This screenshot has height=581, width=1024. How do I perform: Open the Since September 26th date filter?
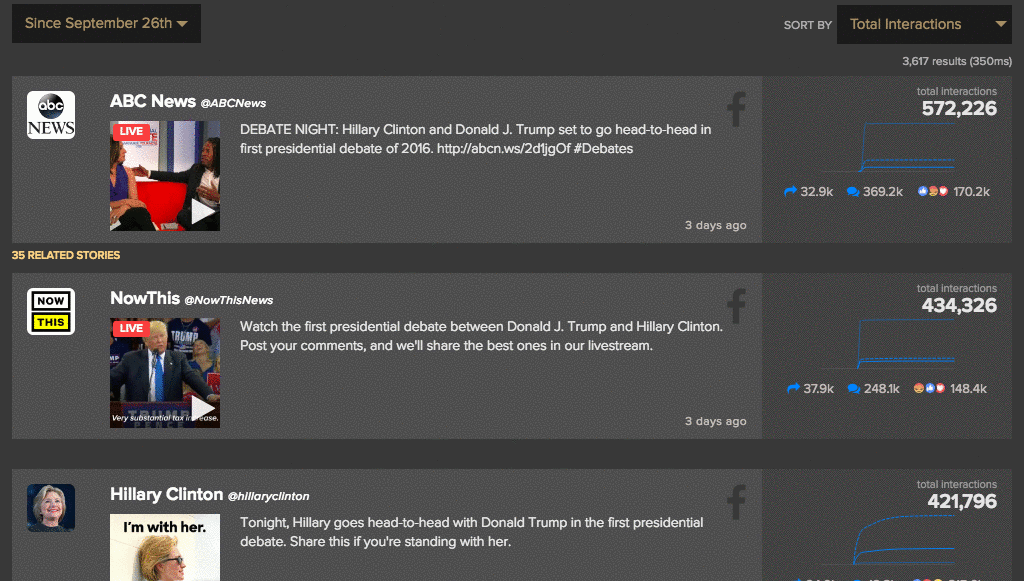click(105, 23)
